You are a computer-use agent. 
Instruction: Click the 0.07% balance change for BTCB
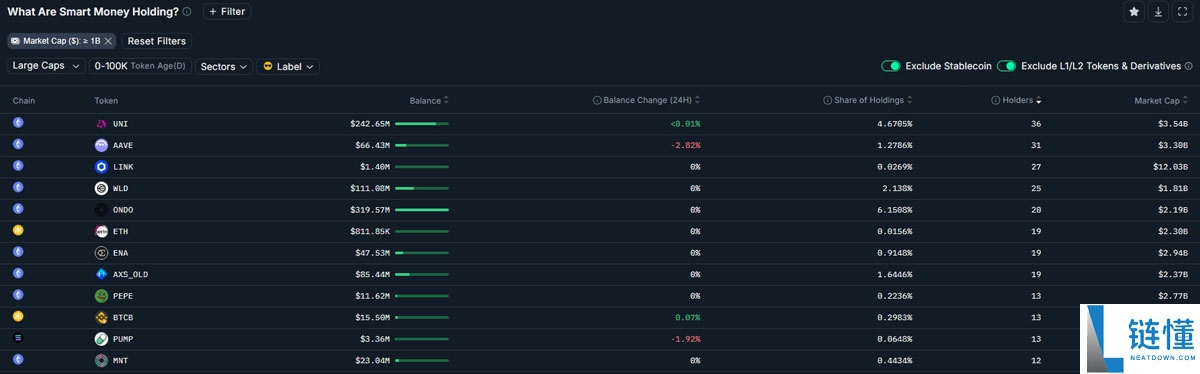click(x=688, y=317)
